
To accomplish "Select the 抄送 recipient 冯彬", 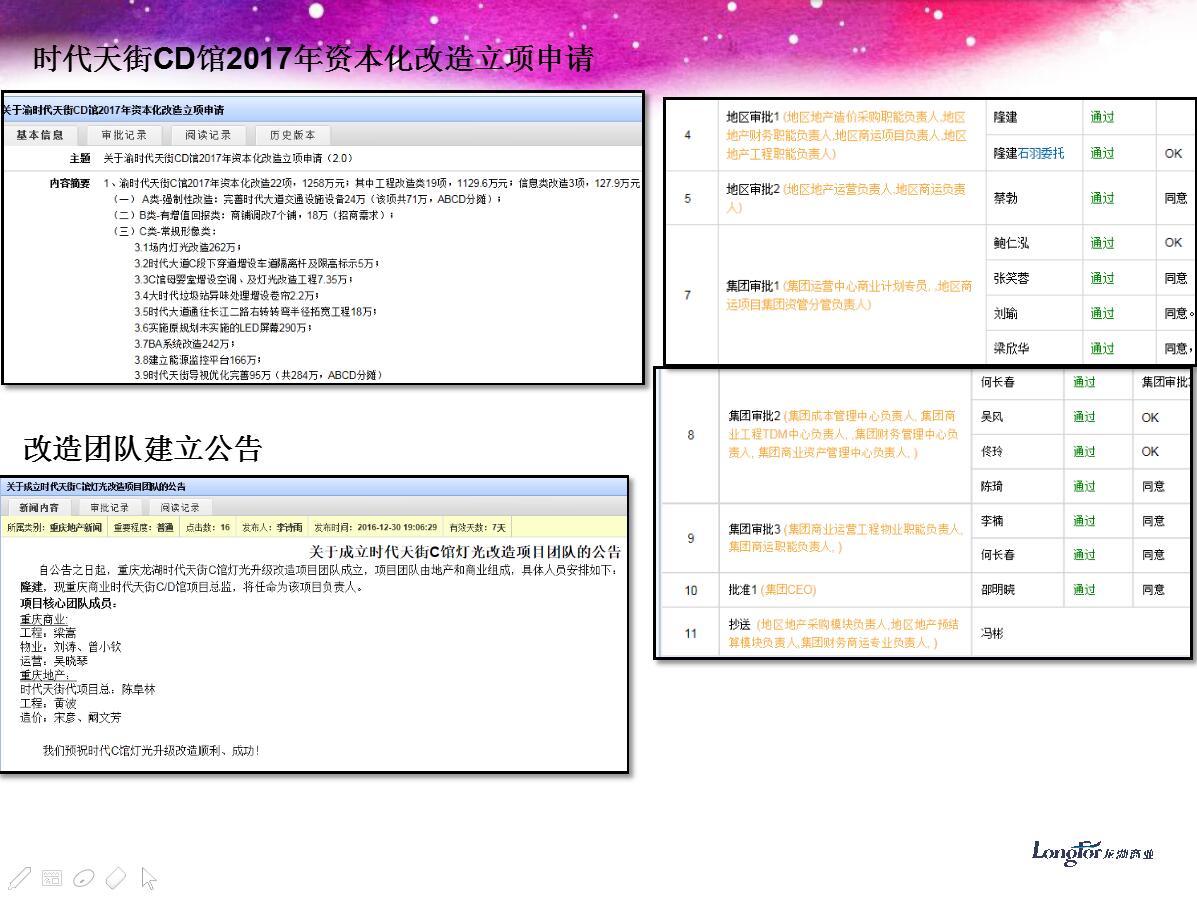I will pyautogui.click(x=992, y=633).
